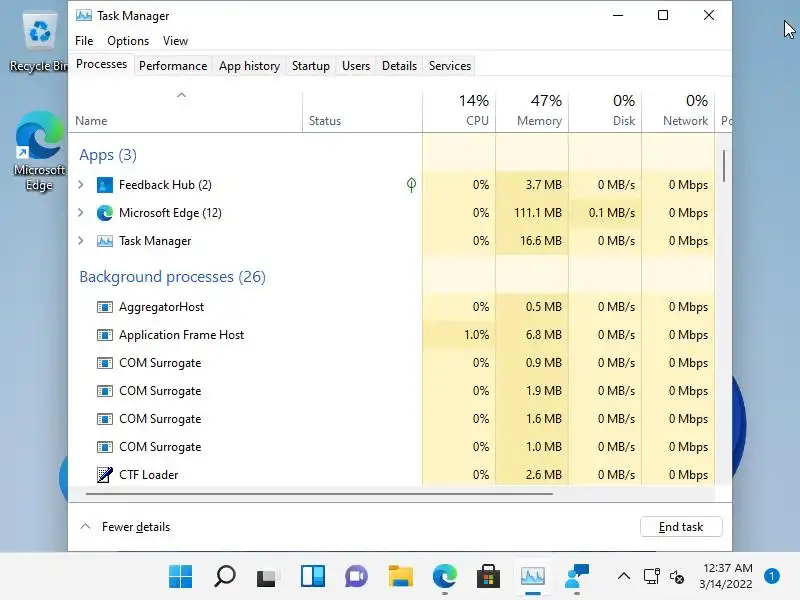Viewport: 800px width, 600px height.
Task: Select the Background processes (26) header
Action: click(x=172, y=277)
